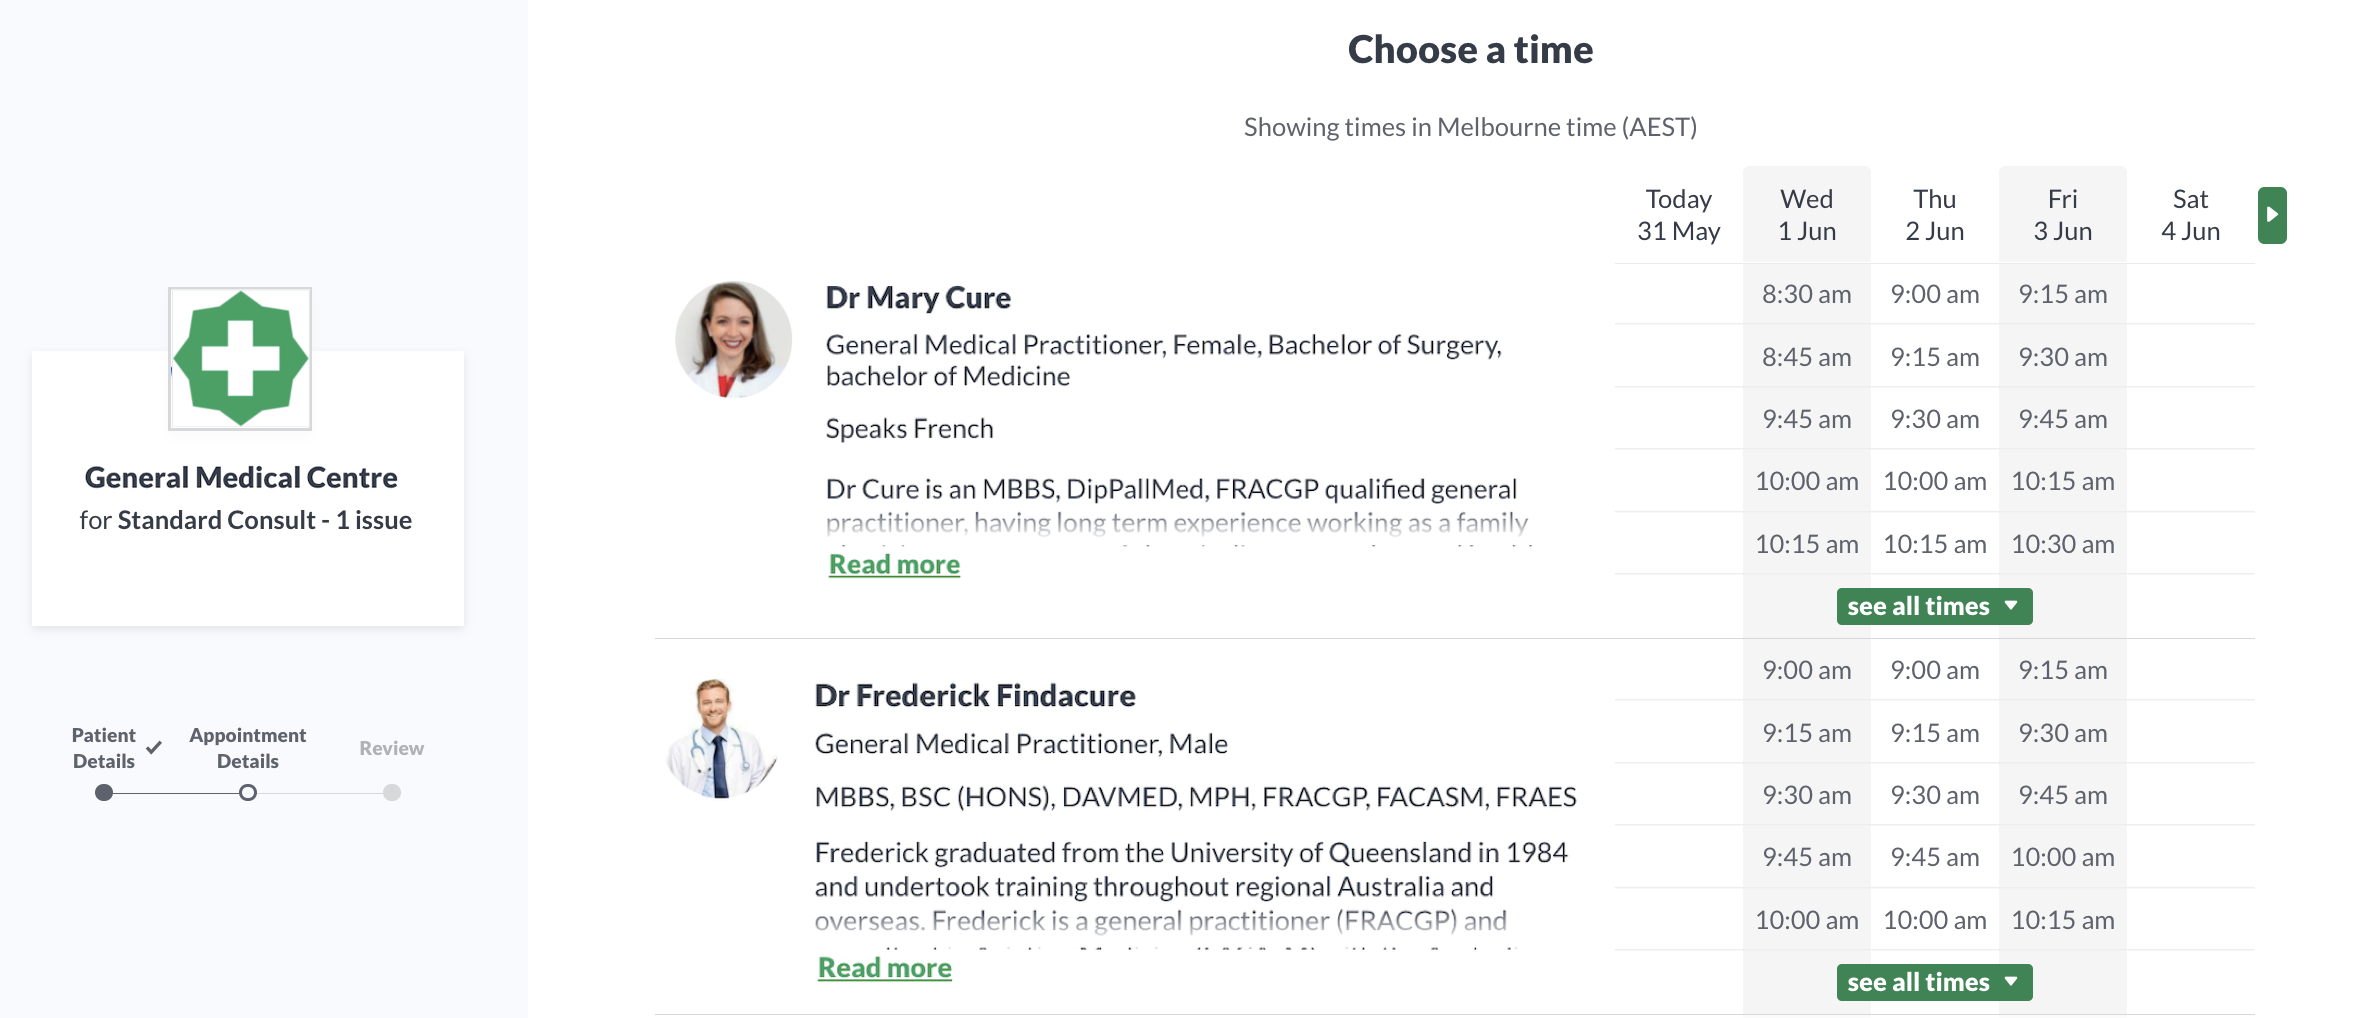Choose Dr Findacure's 10:15 am Friday slot
Viewport: 2364px width, 1018px height.
point(2062,920)
